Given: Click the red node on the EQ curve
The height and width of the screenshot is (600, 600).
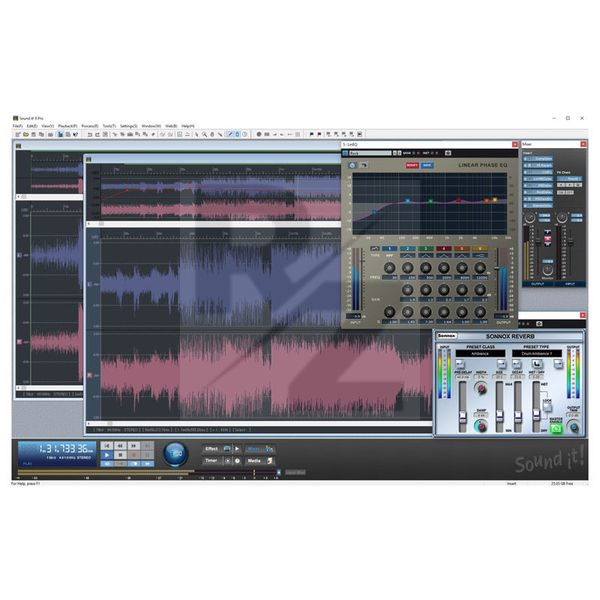Looking at the screenshot, I should pyautogui.click(x=458, y=200).
